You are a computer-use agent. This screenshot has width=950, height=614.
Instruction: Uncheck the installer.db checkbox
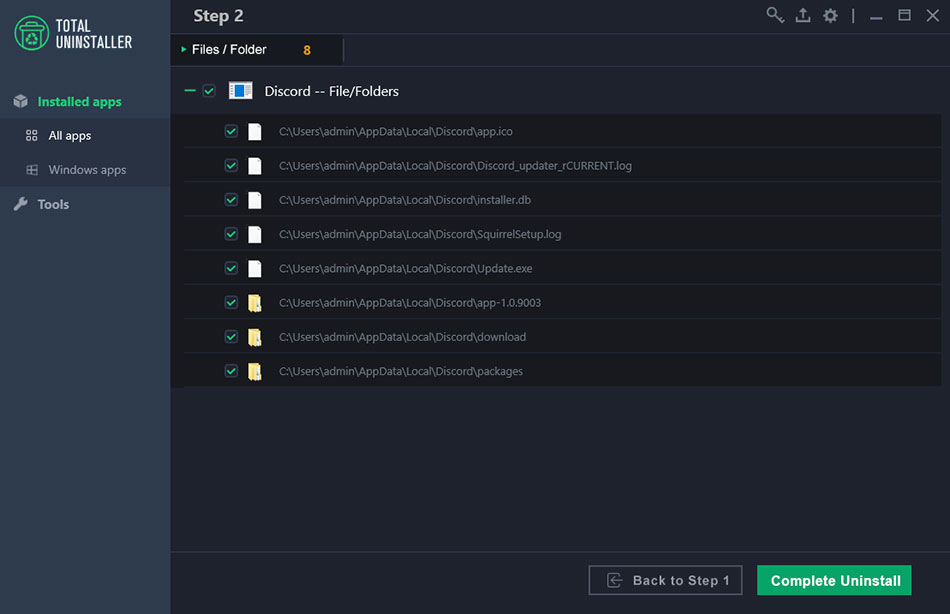(231, 199)
